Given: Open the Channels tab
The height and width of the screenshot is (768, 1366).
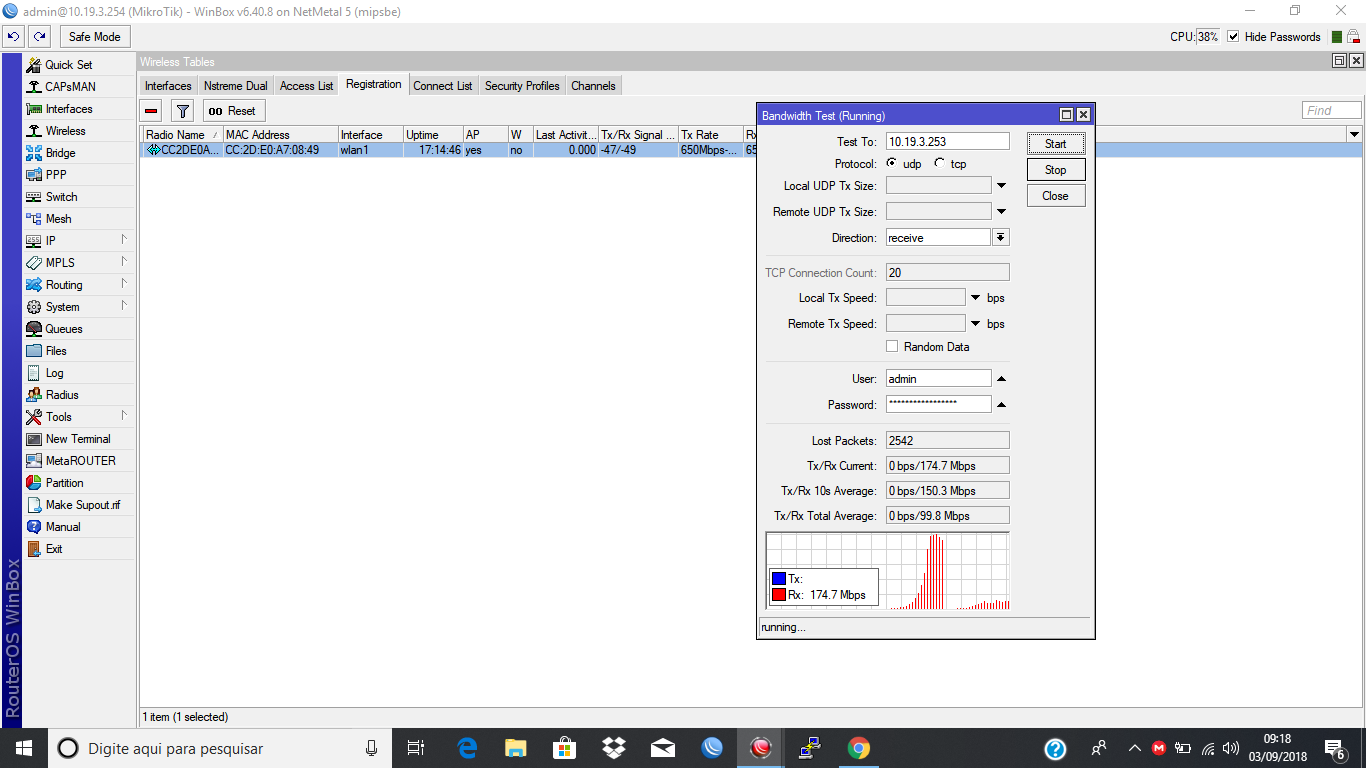Looking at the screenshot, I should [x=593, y=86].
